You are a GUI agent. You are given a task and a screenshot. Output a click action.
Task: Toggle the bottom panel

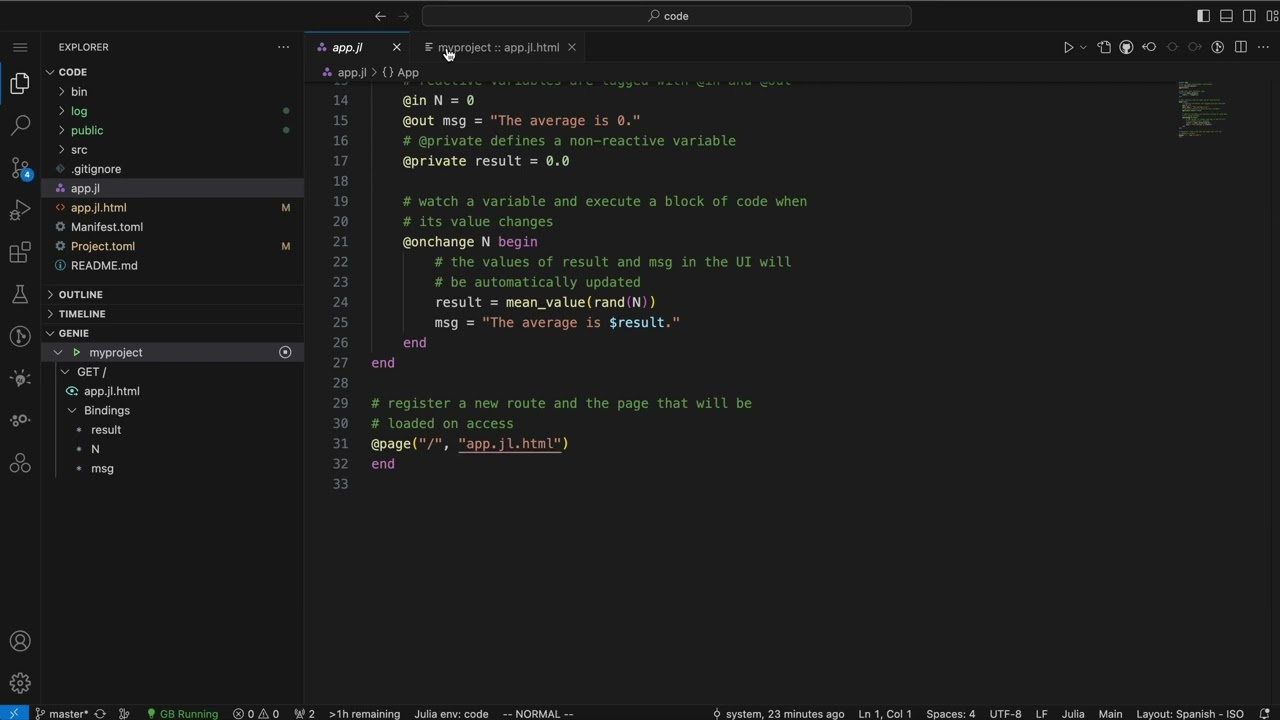tap(1226, 16)
